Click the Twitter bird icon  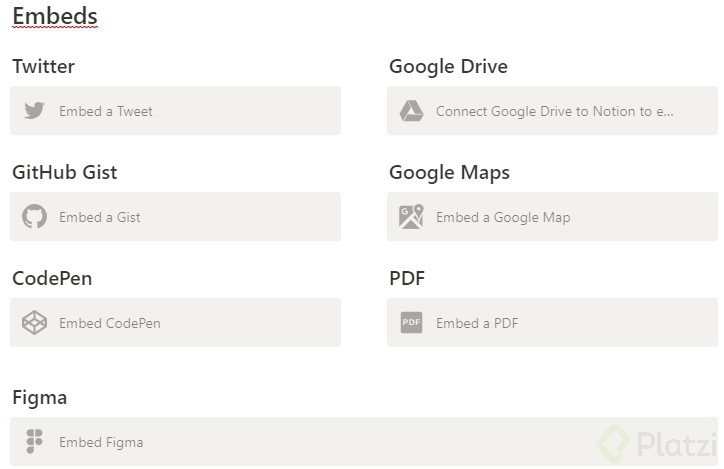click(x=35, y=111)
